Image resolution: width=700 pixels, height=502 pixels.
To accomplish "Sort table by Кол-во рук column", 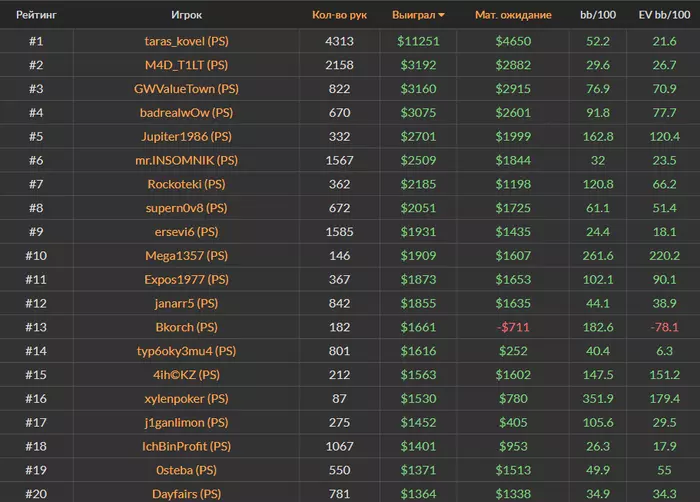I will point(340,16).
